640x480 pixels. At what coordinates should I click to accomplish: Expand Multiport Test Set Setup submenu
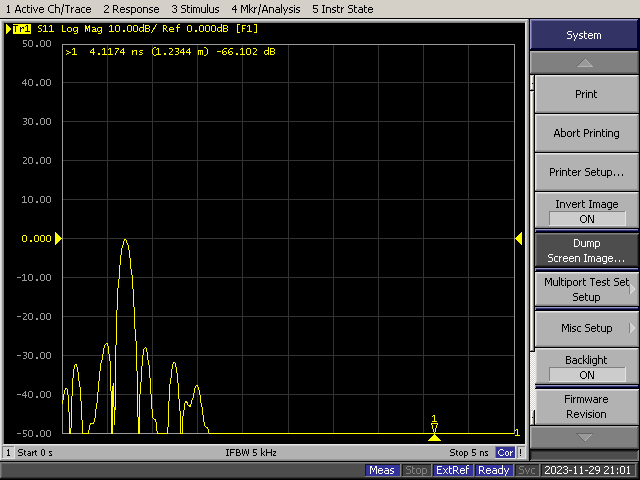pos(586,289)
